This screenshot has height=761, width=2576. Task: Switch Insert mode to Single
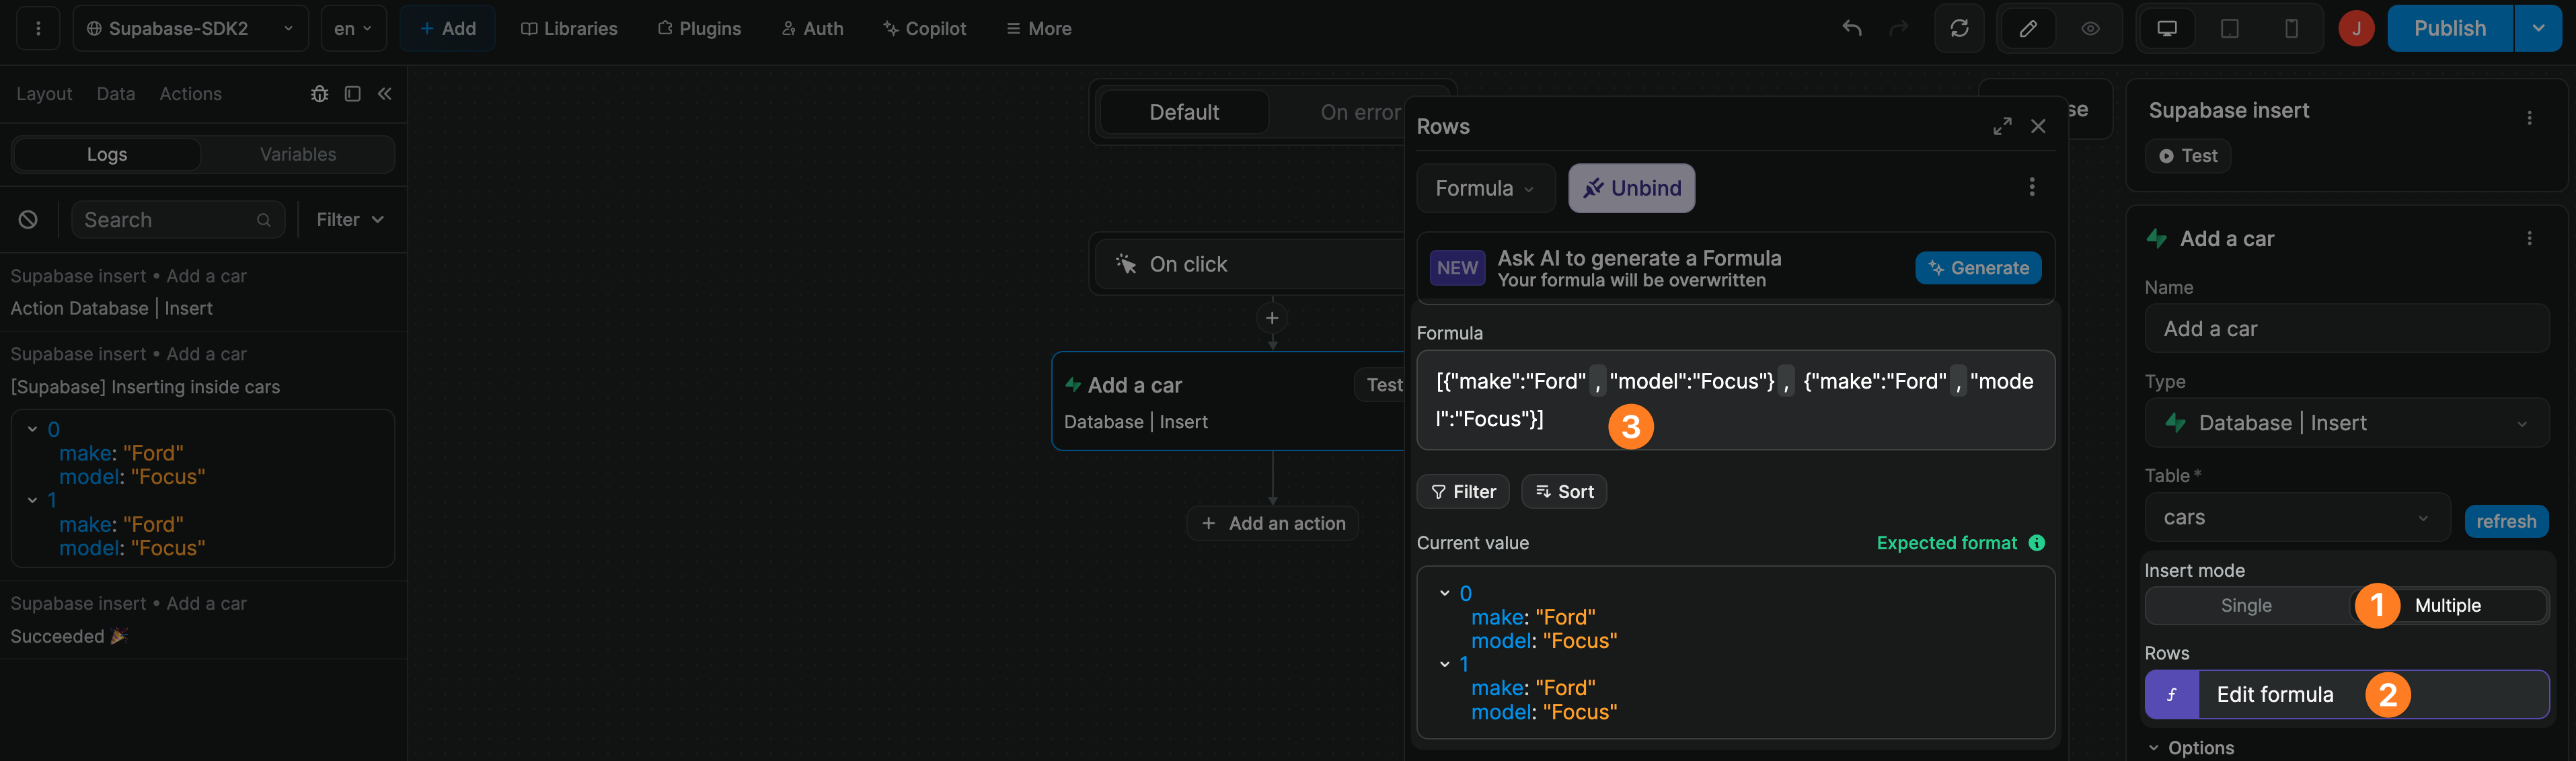2246,605
